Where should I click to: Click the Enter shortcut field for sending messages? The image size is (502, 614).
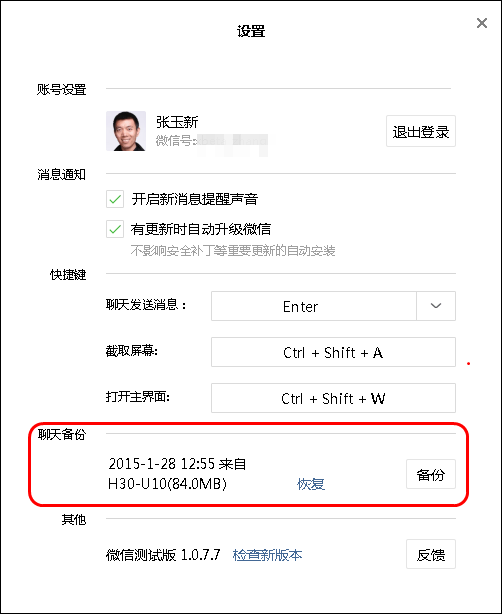click(314, 306)
